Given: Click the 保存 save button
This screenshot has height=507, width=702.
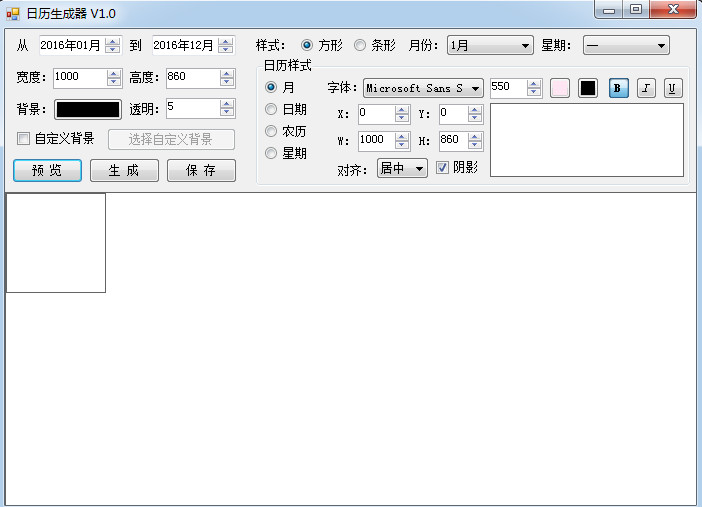Looking at the screenshot, I should point(201,171).
